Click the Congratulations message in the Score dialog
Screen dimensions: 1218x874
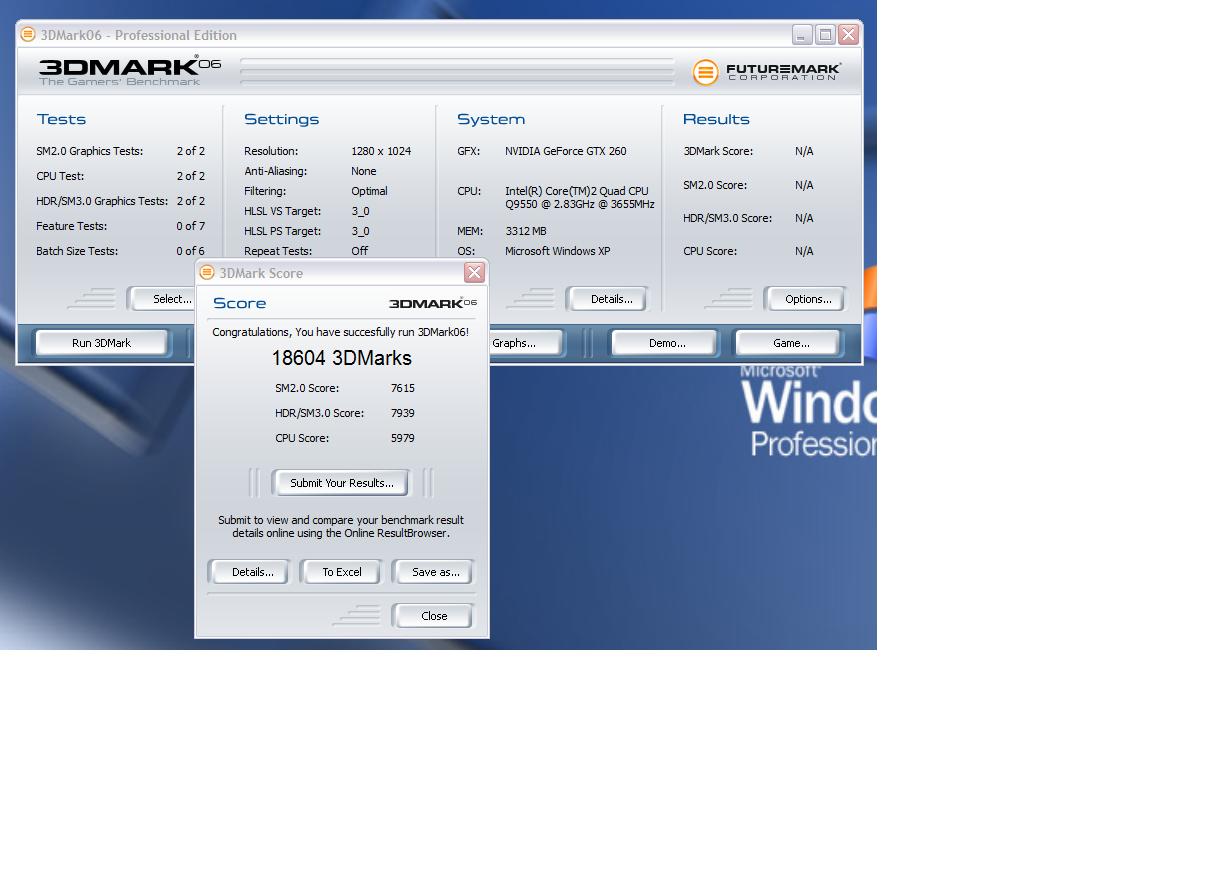point(340,332)
